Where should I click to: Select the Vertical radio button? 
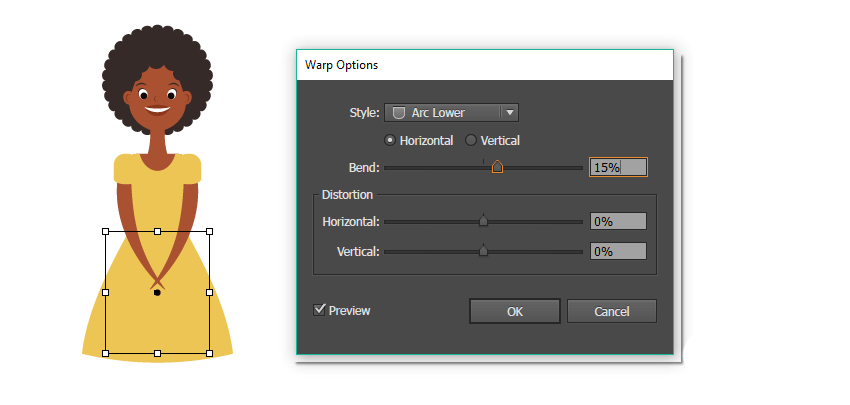471,140
